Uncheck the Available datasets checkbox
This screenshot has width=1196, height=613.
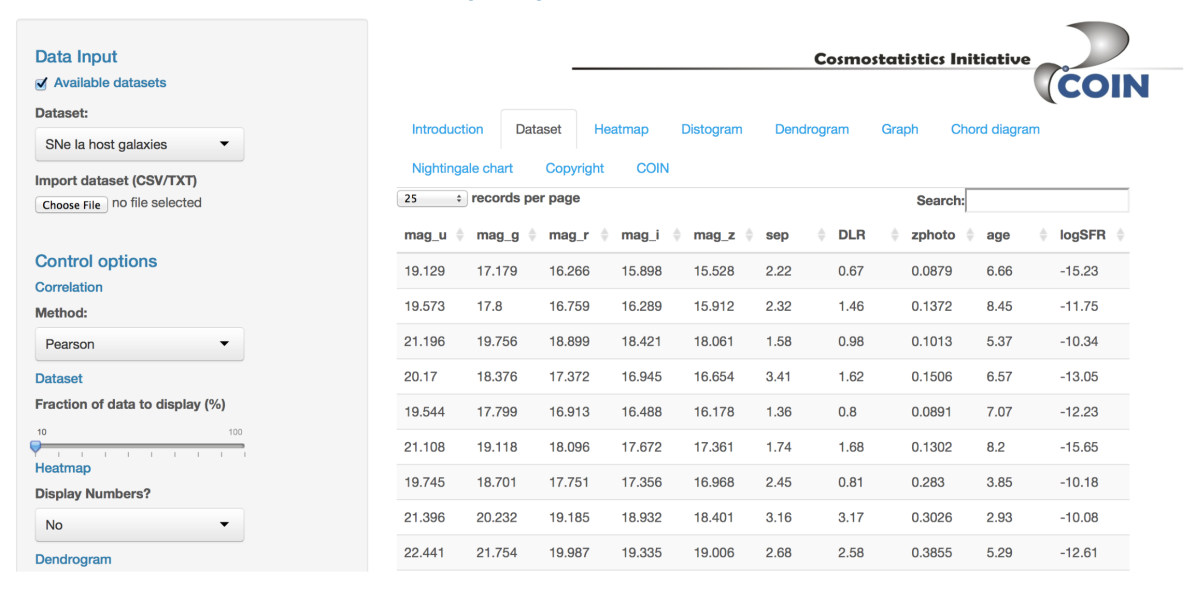click(41, 83)
